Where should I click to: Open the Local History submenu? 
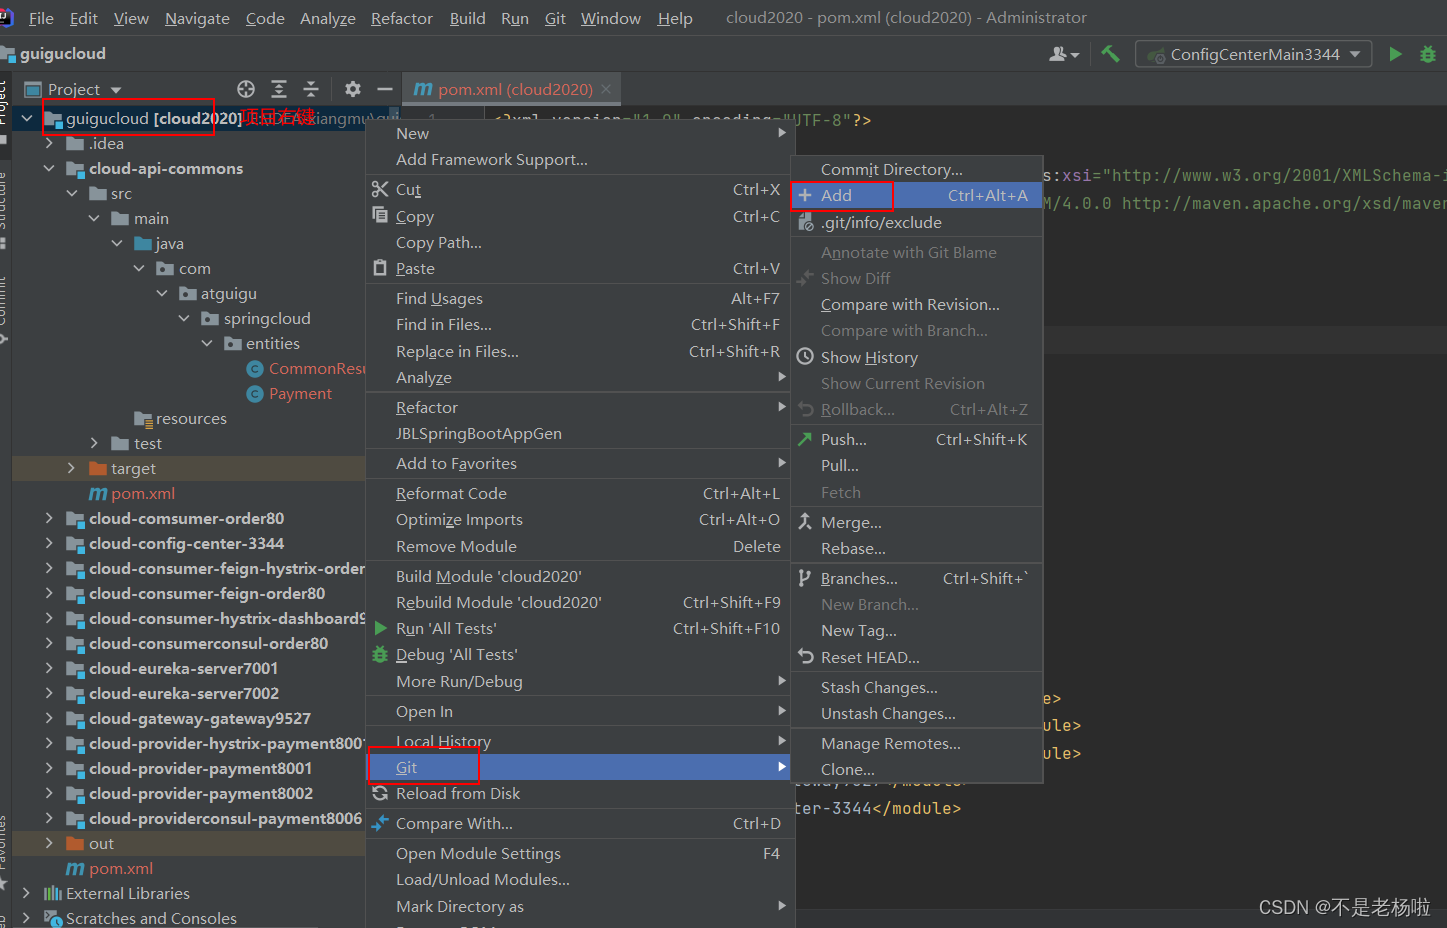tap(580, 741)
